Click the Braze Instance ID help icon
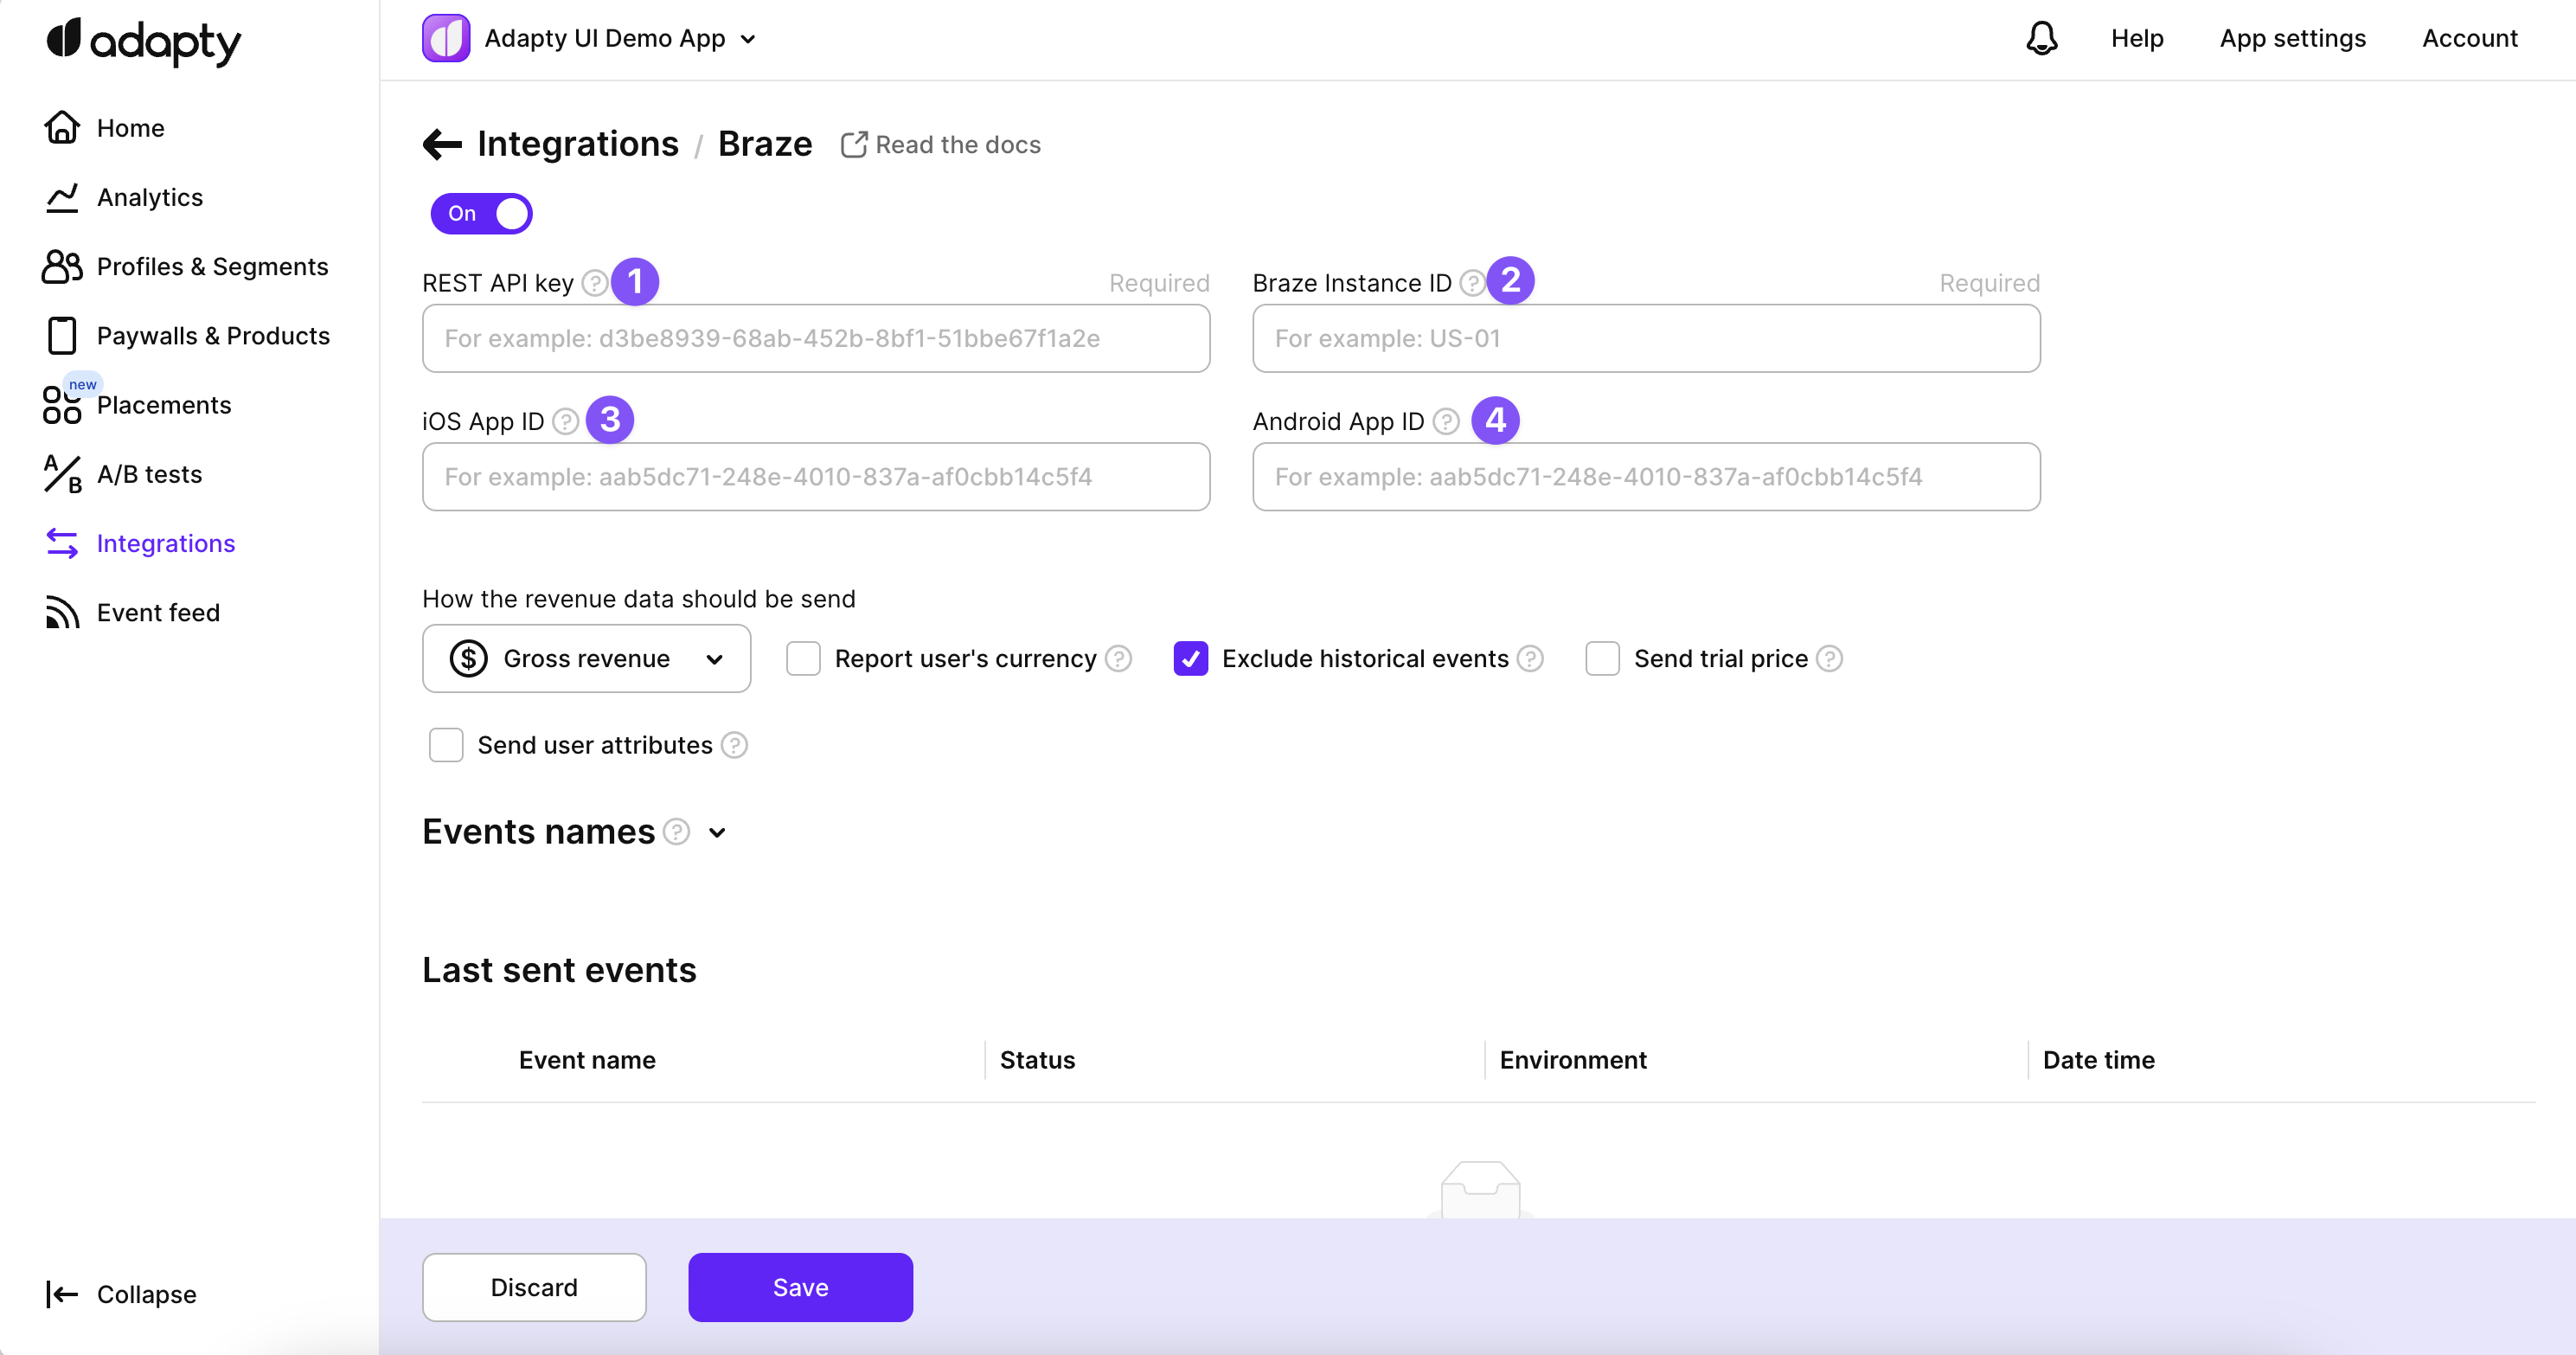 point(1471,283)
